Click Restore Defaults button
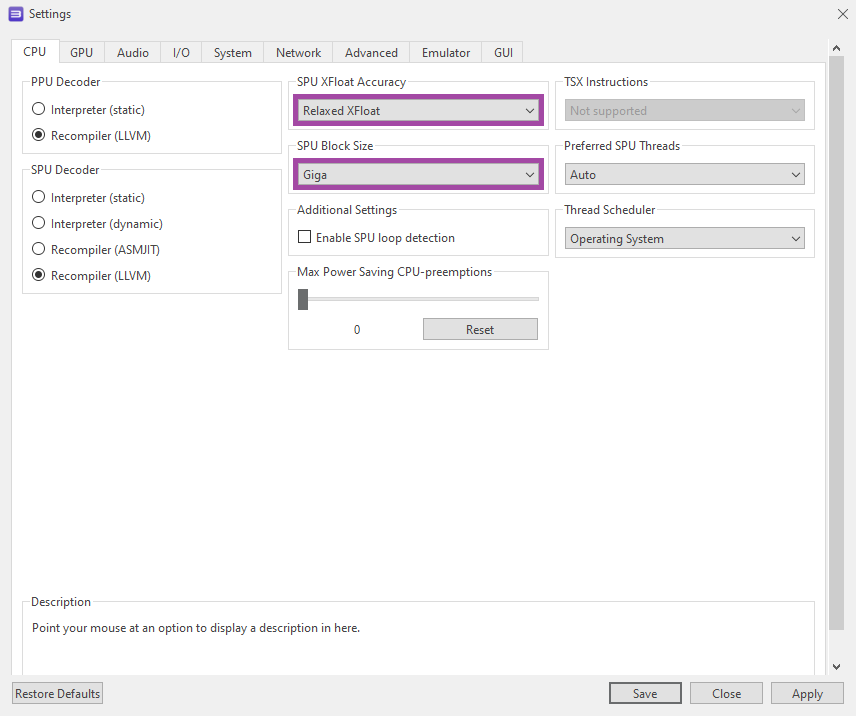 click(57, 693)
